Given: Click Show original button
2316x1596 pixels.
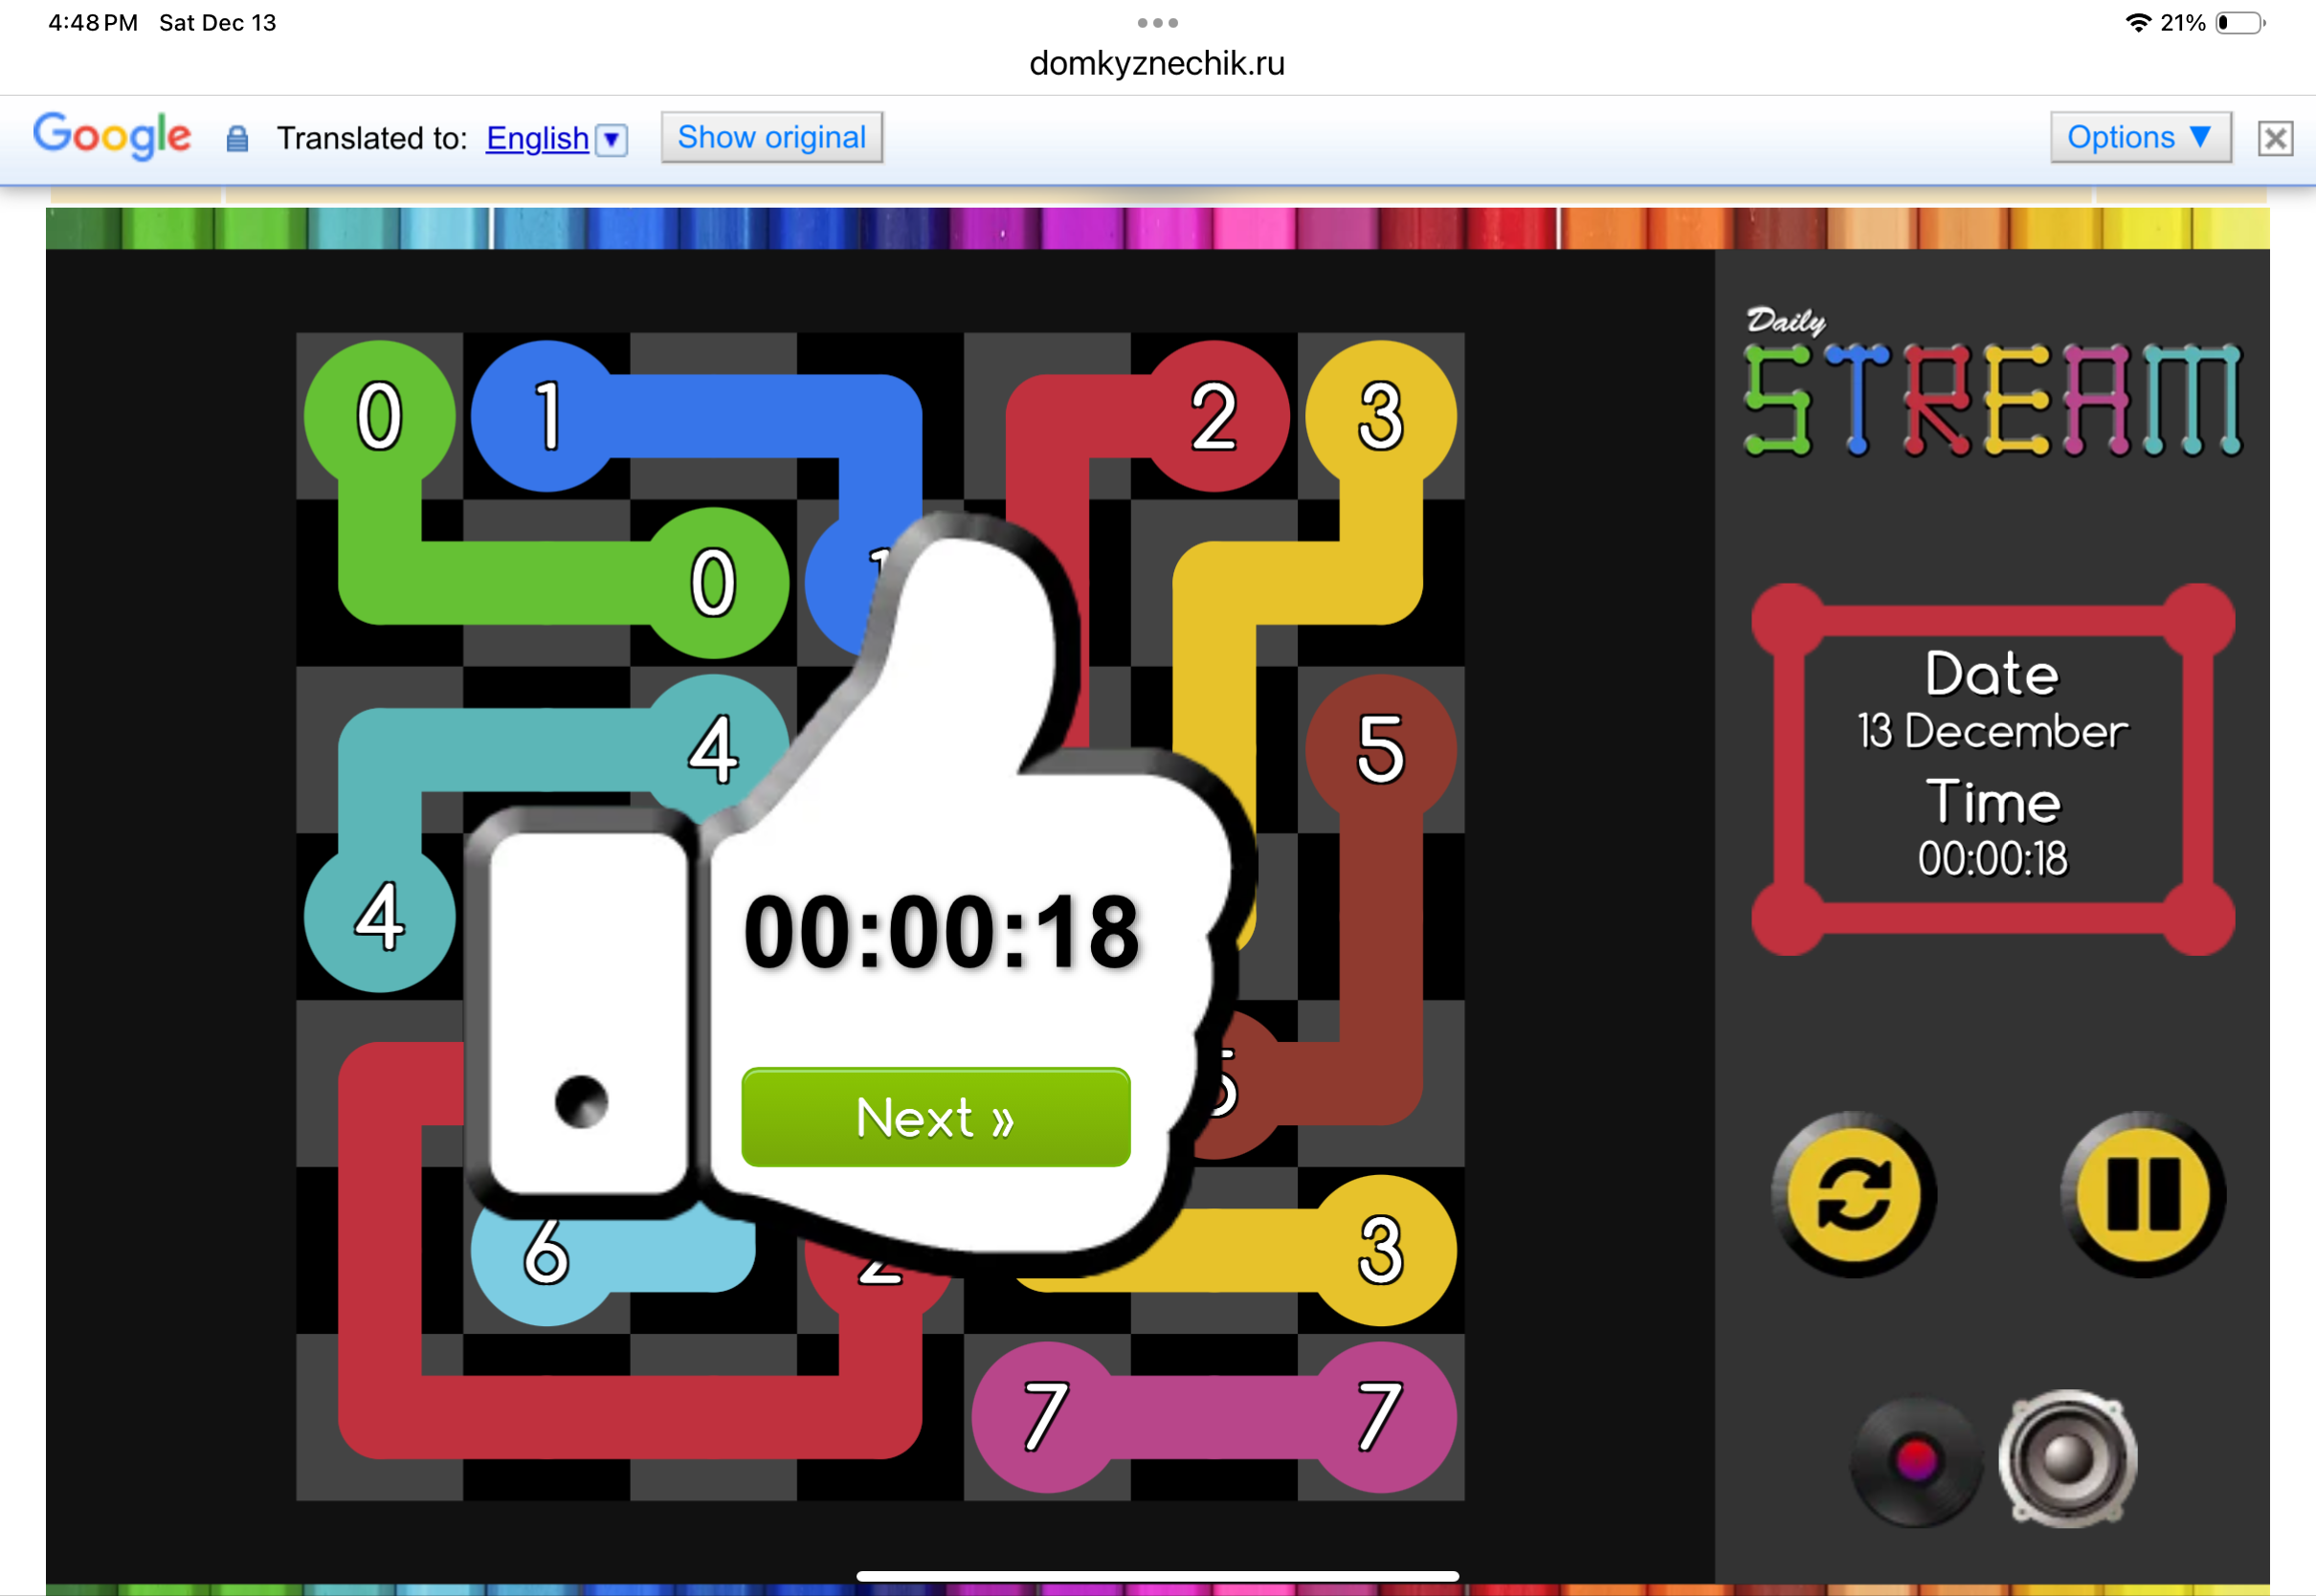Looking at the screenshot, I should click(771, 137).
